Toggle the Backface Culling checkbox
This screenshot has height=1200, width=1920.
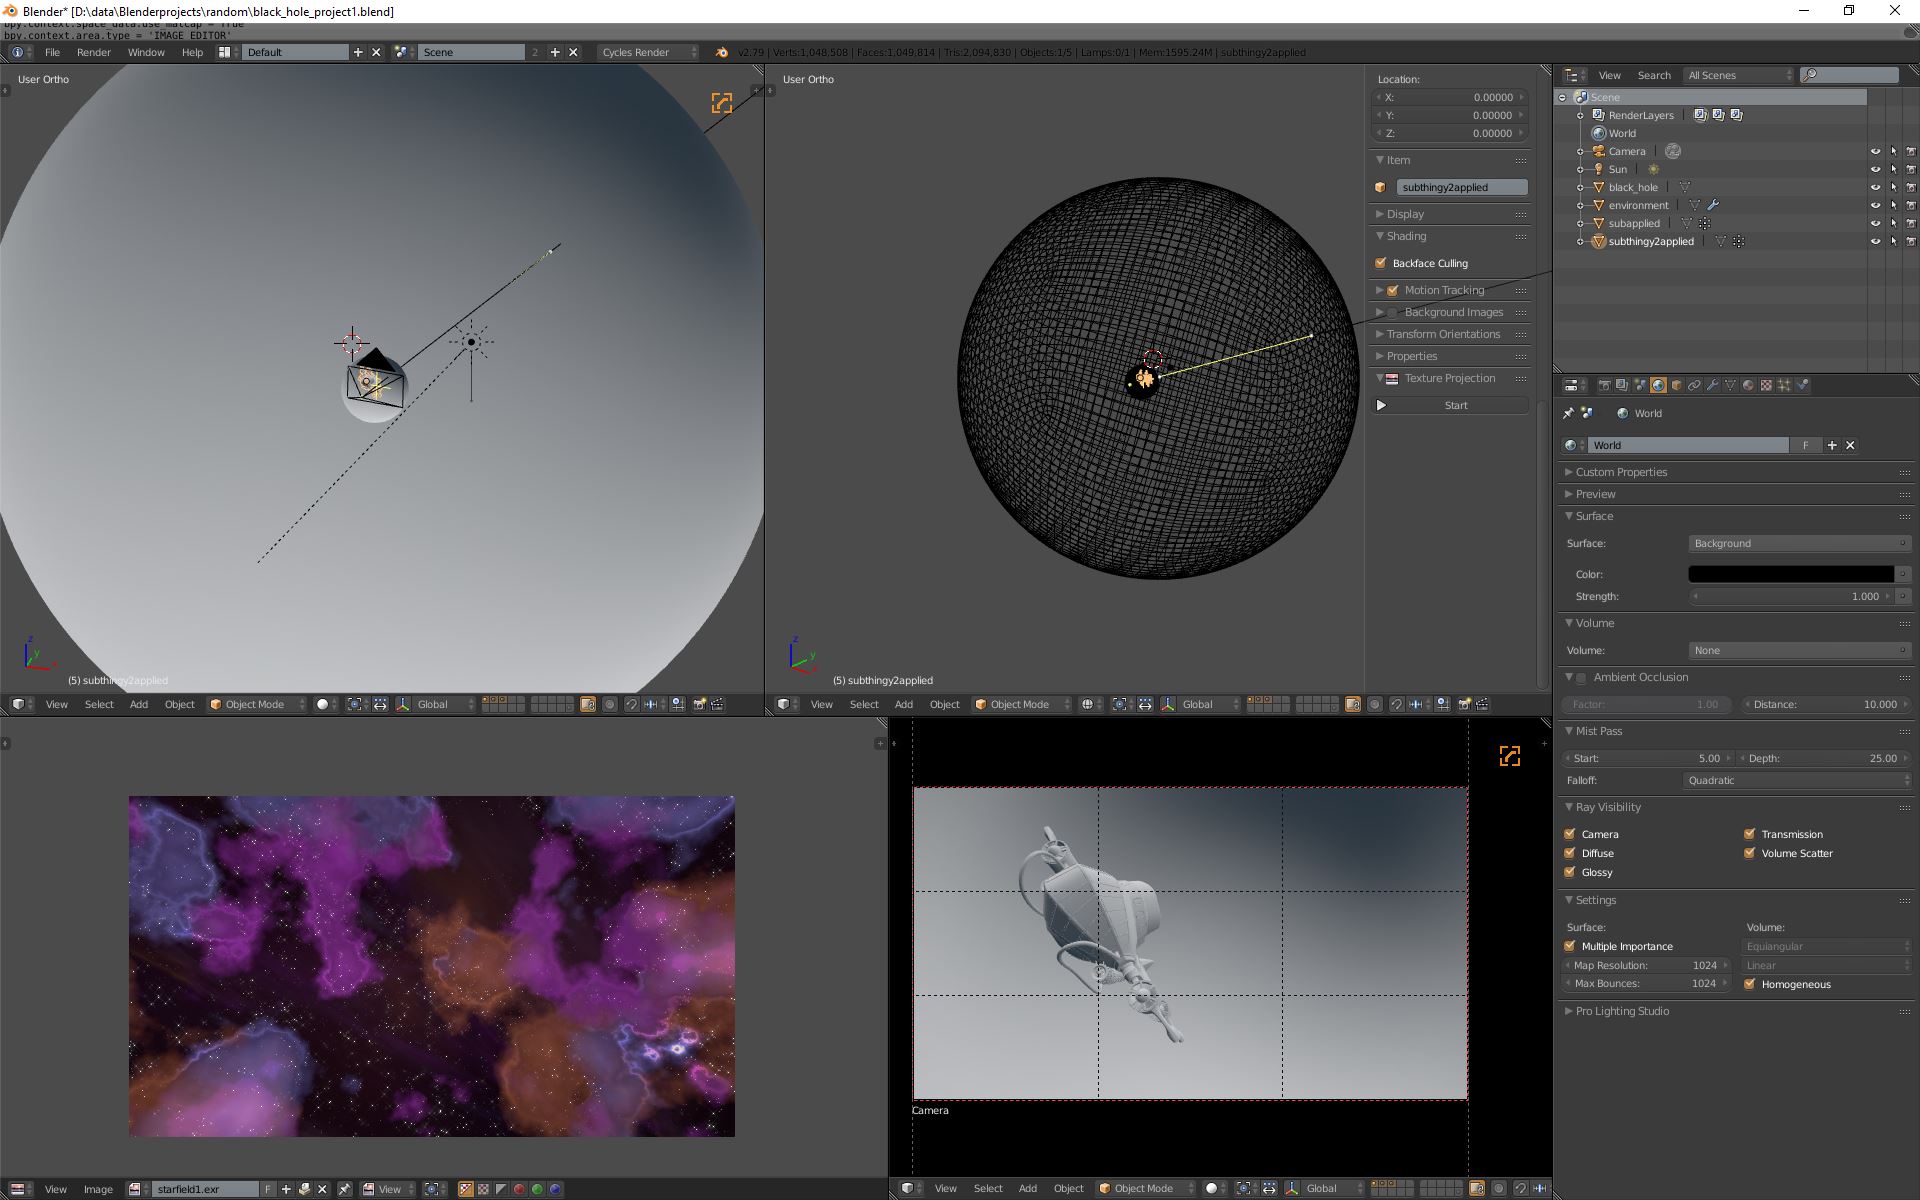(x=1381, y=263)
